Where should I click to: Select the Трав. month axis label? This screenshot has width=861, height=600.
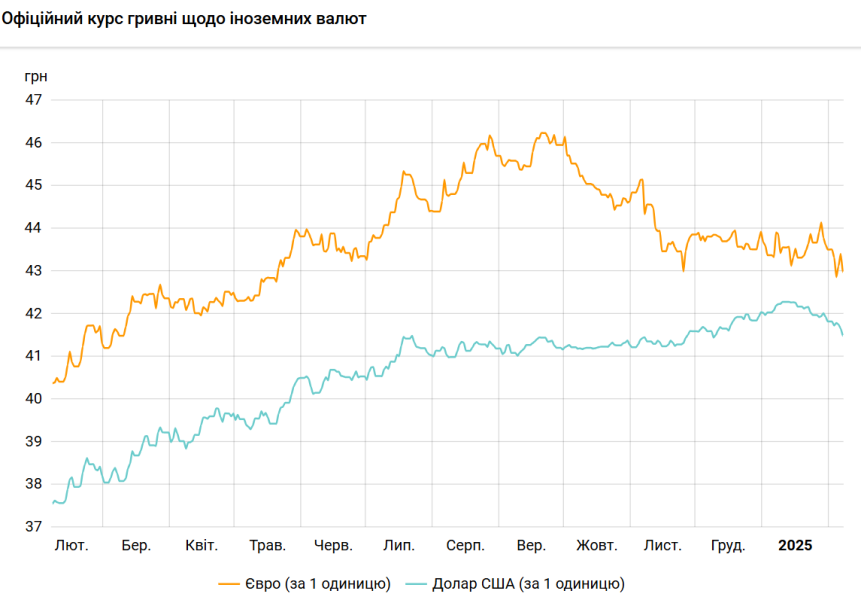267,546
